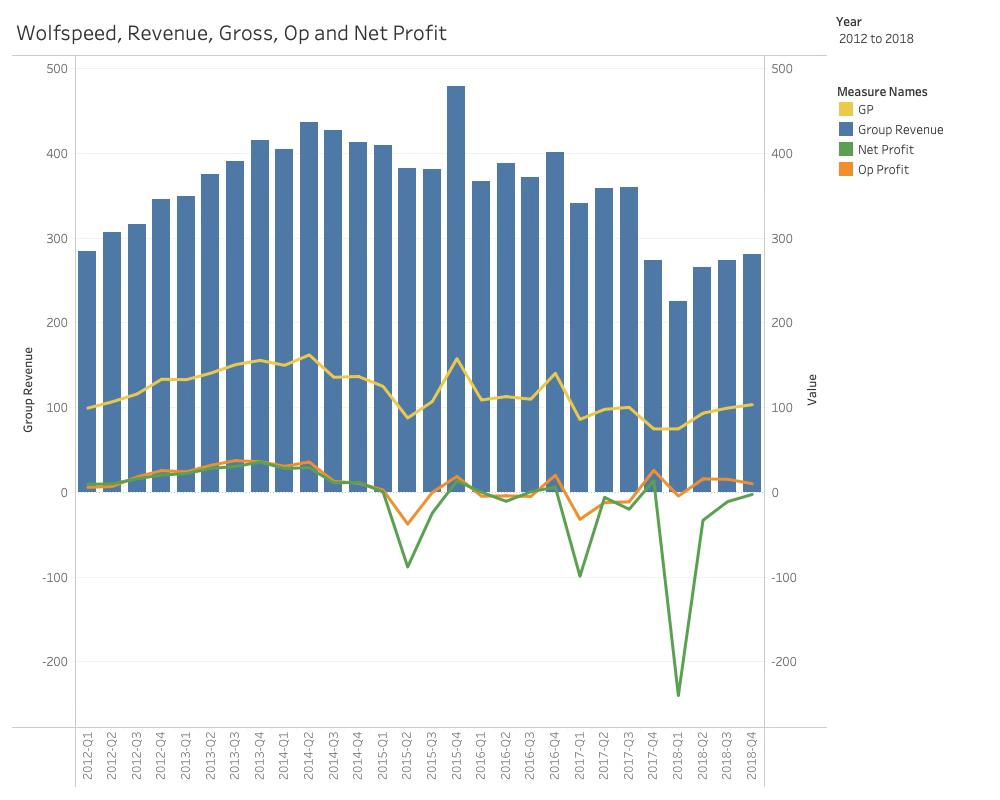Select the 2018-Q4 revenue bar
1000x800 pixels.
(x=752, y=373)
